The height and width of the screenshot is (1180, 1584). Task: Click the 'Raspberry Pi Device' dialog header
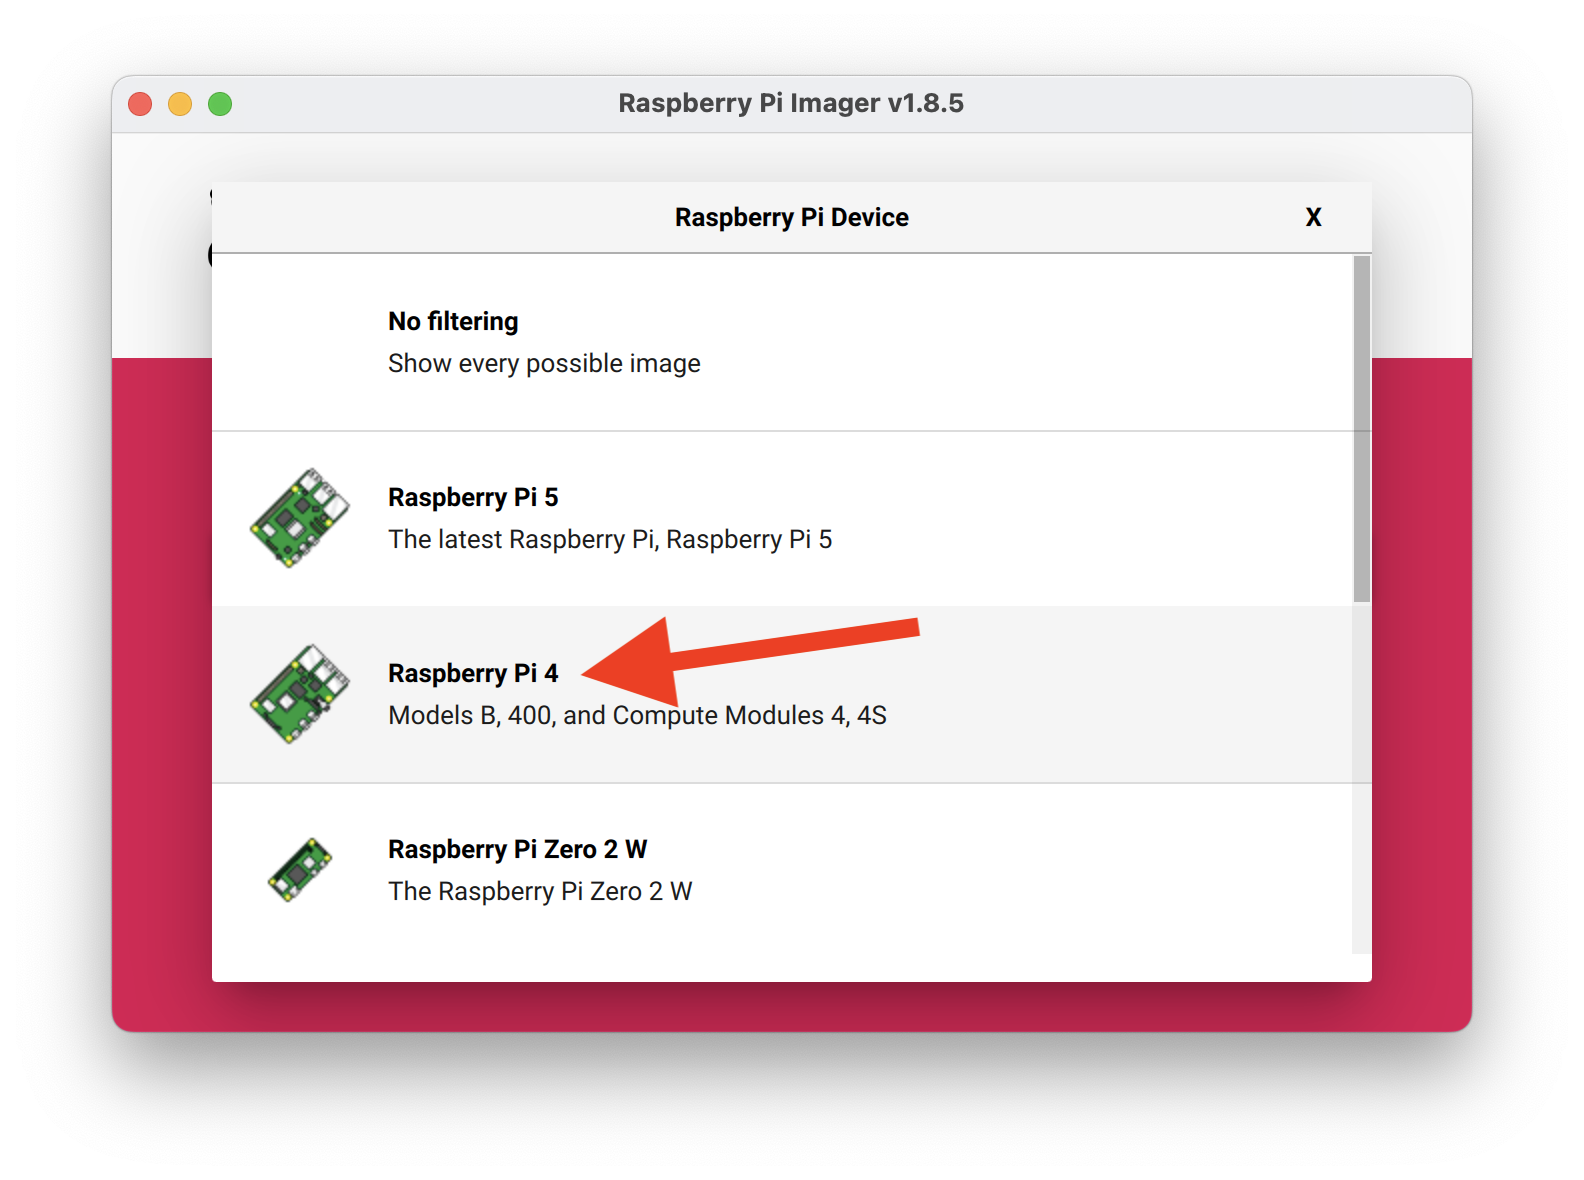tap(792, 217)
